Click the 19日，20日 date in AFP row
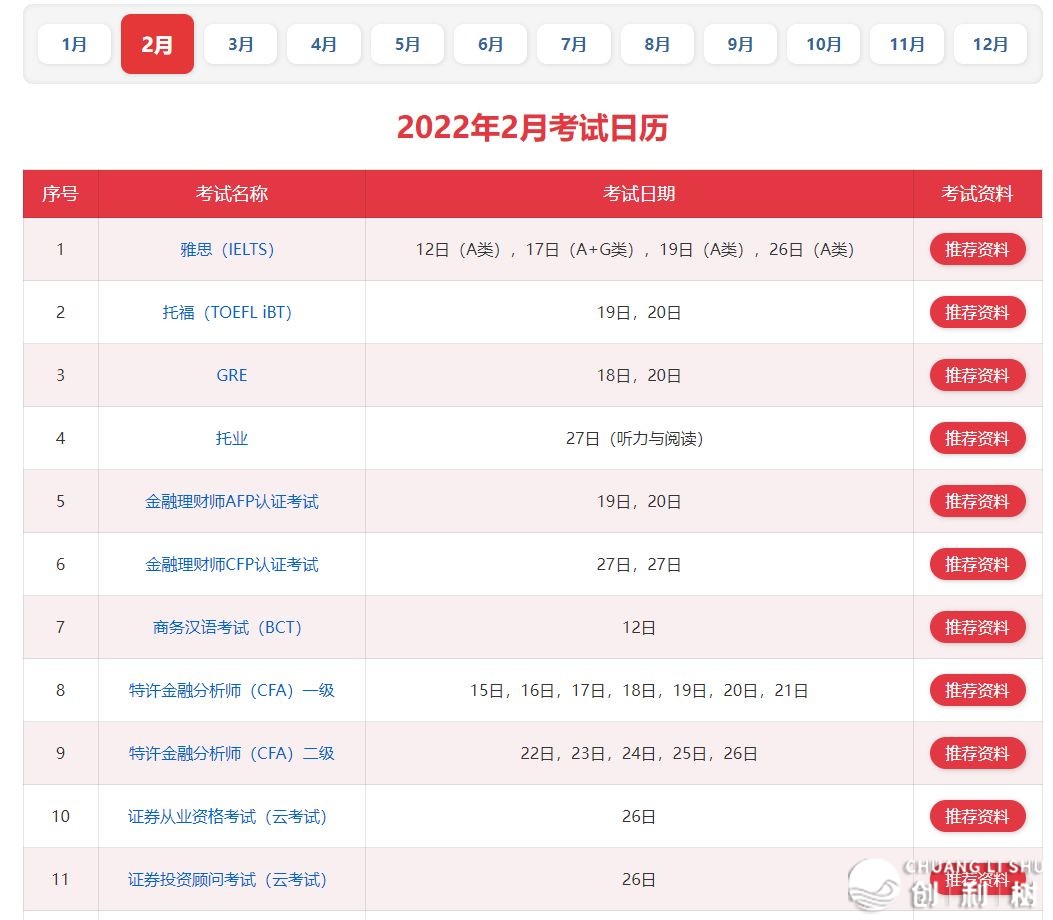The height and width of the screenshot is (920, 1053). click(639, 502)
